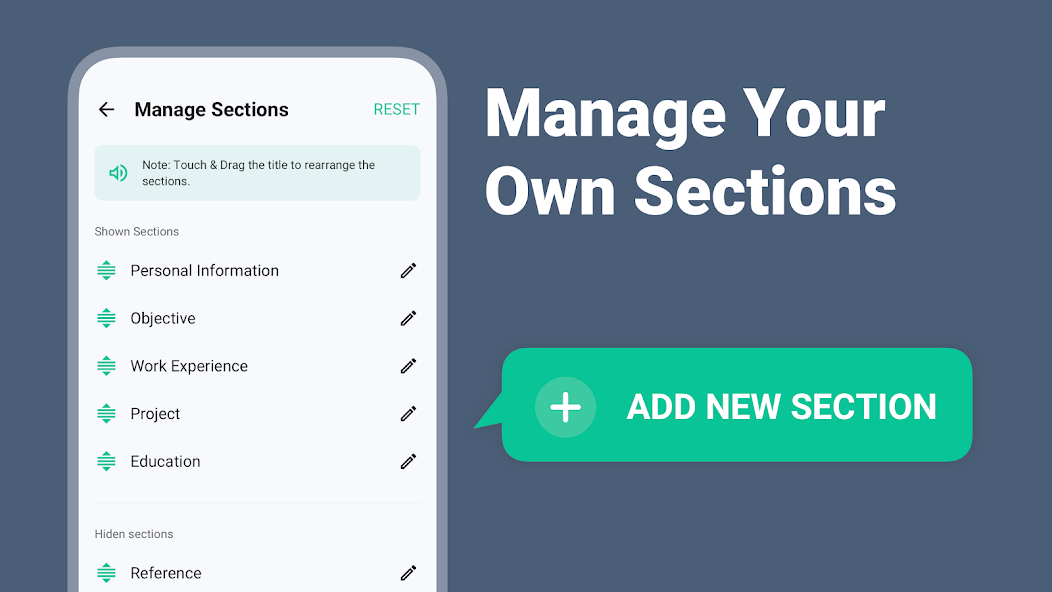The height and width of the screenshot is (592, 1052).
Task: Click pencil icon next to Reference
Action: [409, 573]
